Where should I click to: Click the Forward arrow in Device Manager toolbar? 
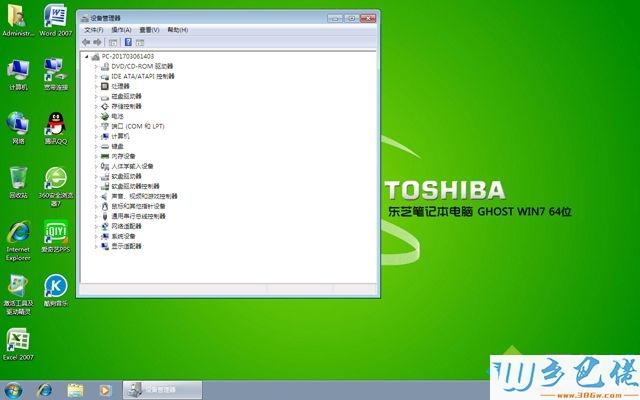pyautogui.click(x=97, y=42)
